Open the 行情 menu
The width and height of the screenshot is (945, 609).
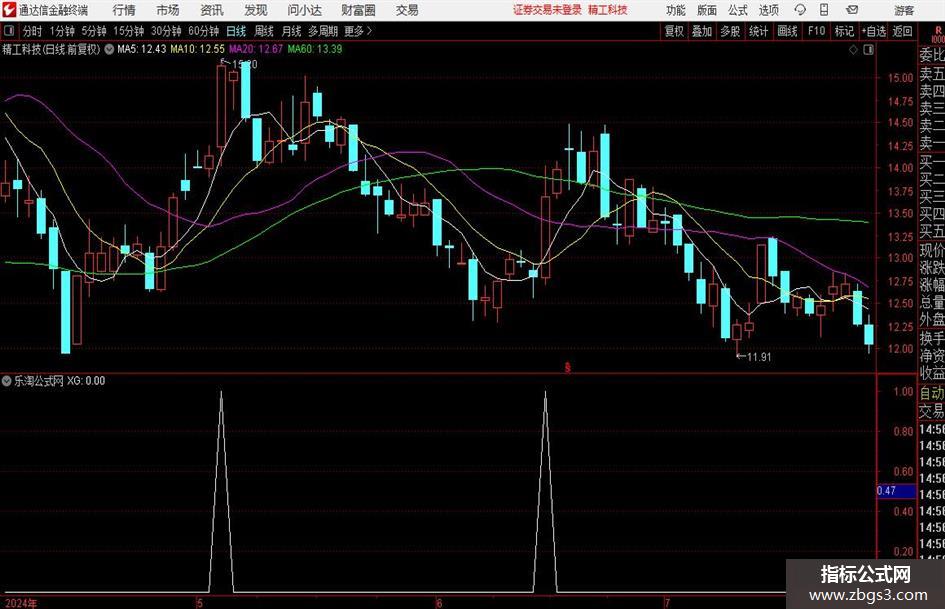pyautogui.click(x=124, y=10)
